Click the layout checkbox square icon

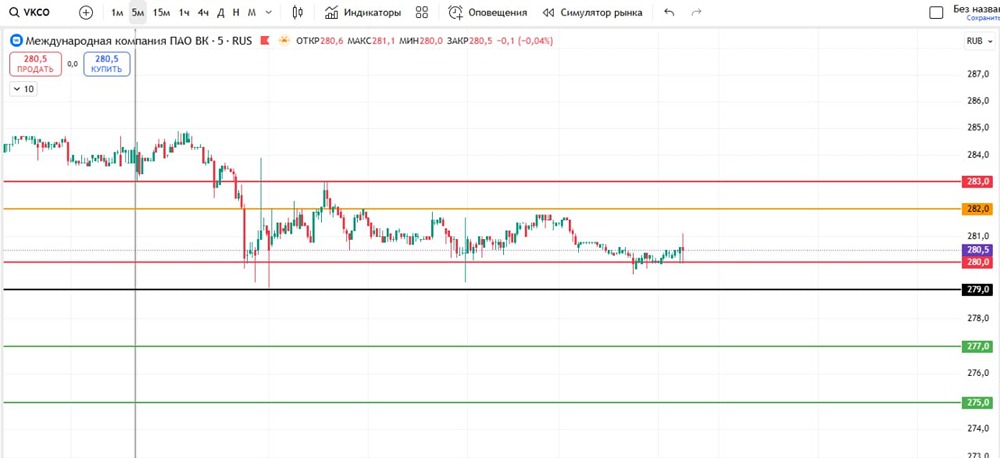pyautogui.click(x=936, y=13)
